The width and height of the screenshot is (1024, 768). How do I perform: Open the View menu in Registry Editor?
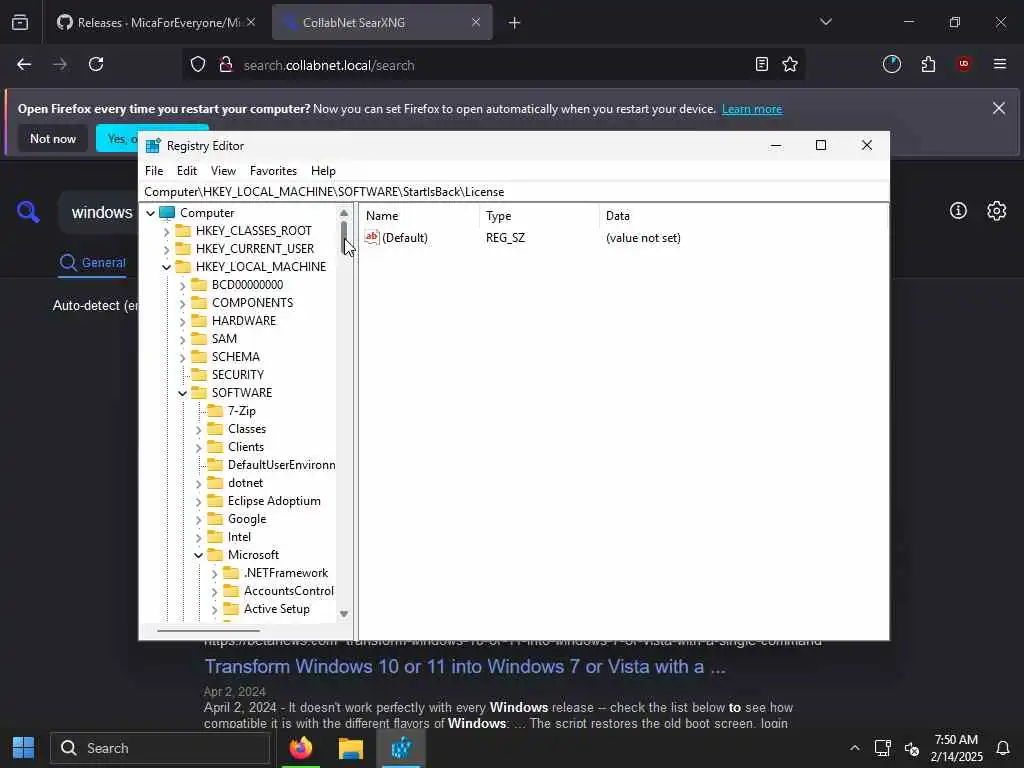tap(223, 170)
